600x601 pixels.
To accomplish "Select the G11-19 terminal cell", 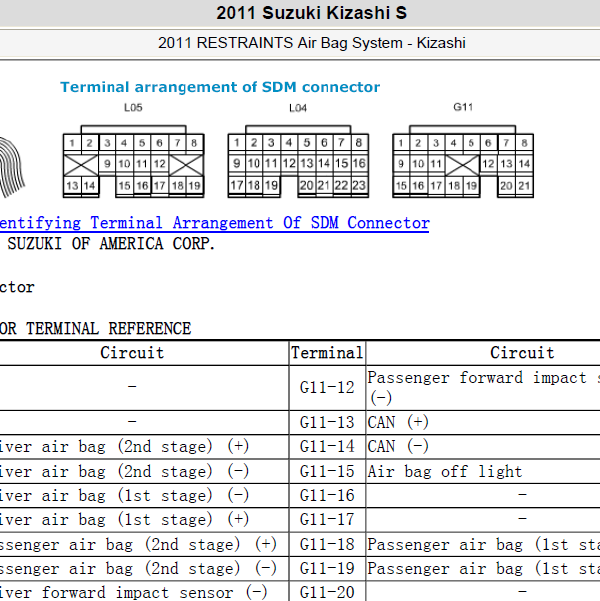I will [x=327, y=568].
